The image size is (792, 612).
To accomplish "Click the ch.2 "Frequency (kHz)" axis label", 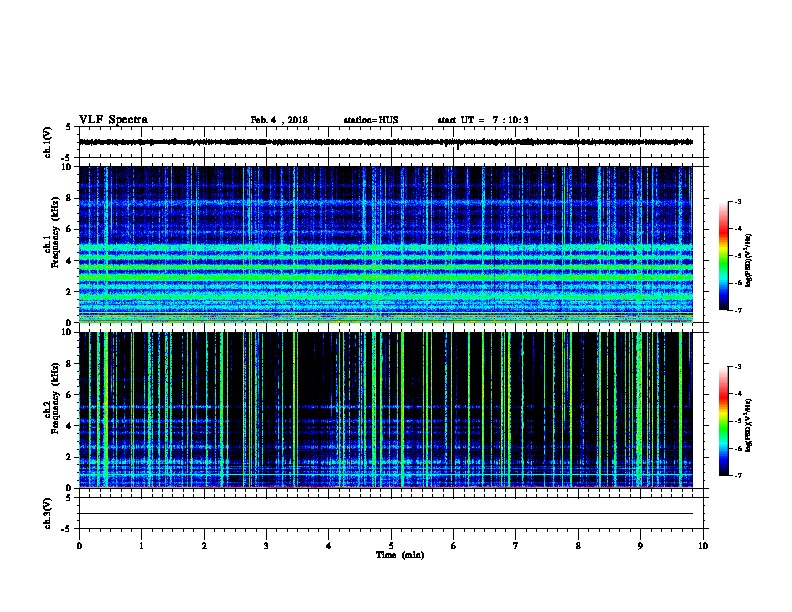I will pyautogui.click(x=55, y=398).
